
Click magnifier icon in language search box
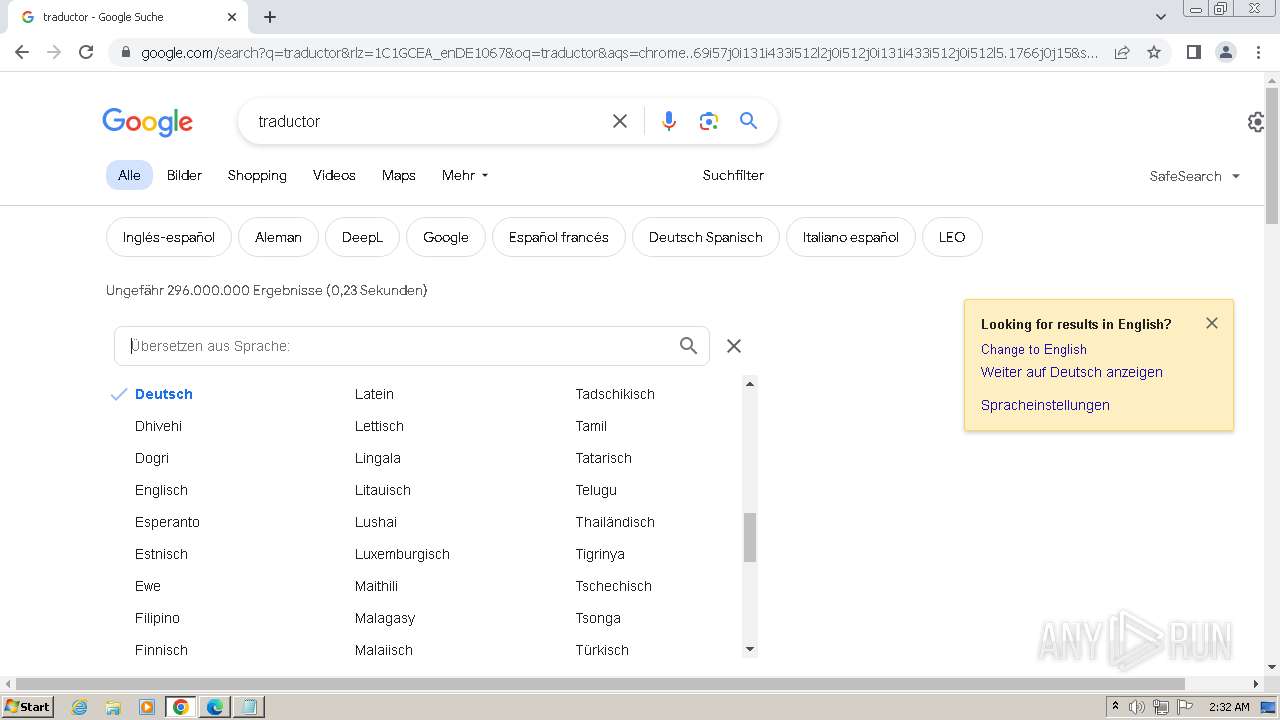(688, 346)
